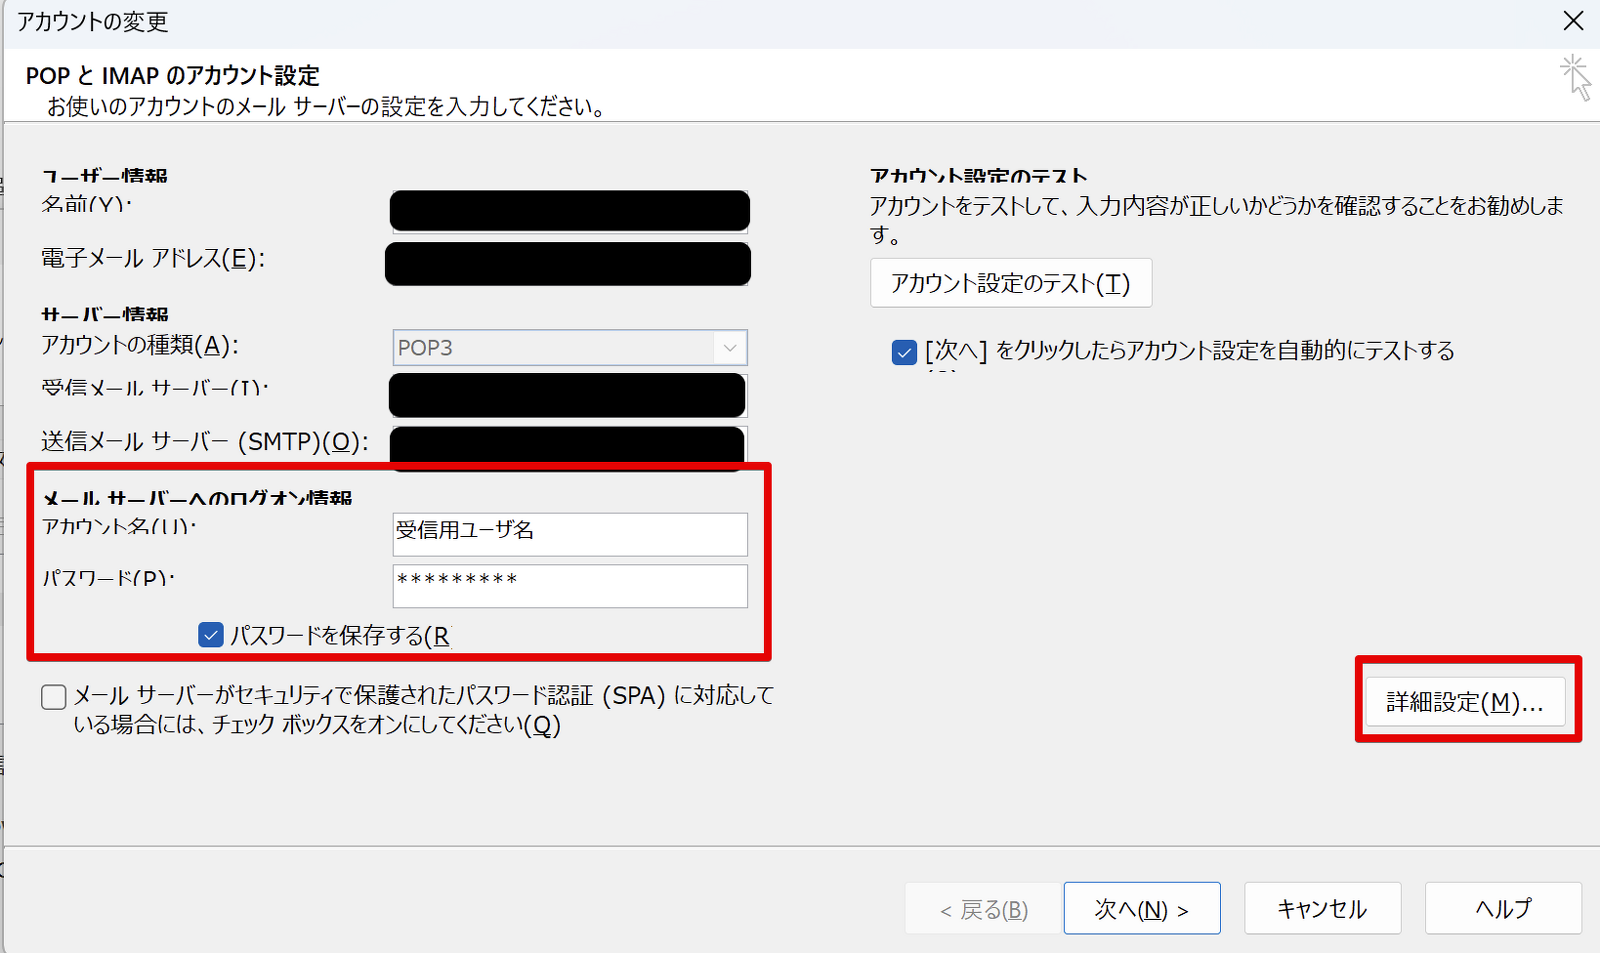Click the wizard cursor icon in header
Image resolution: width=1600 pixels, height=953 pixels.
1575,77
